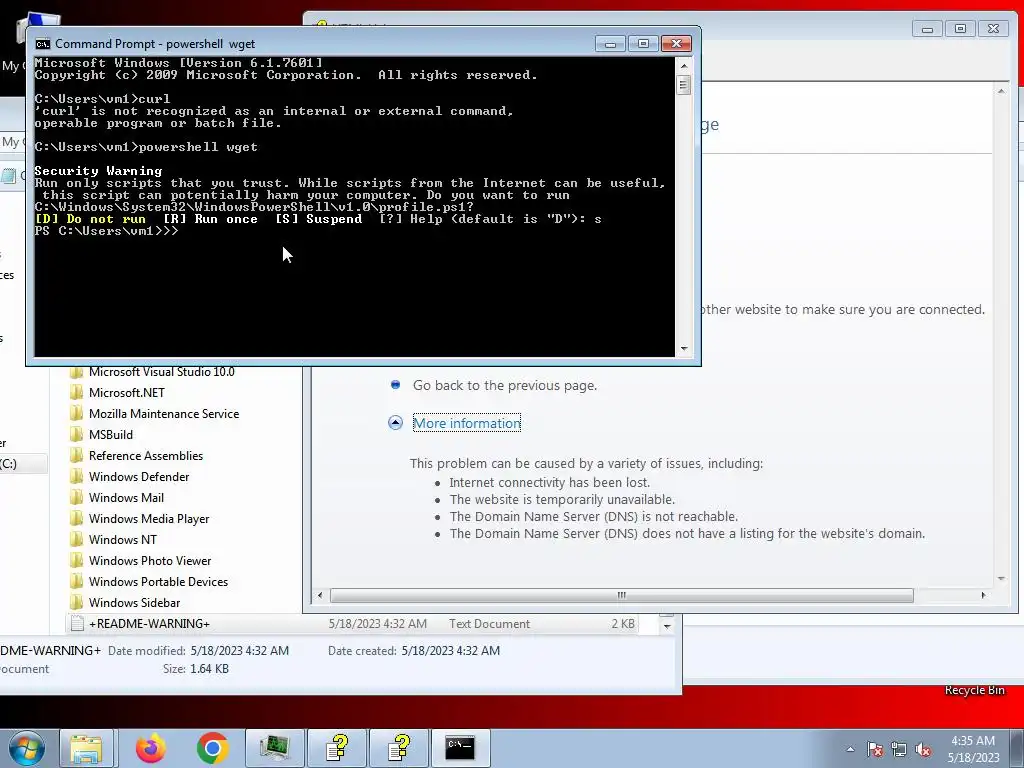Click the Text Document type cell

click(x=489, y=624)
